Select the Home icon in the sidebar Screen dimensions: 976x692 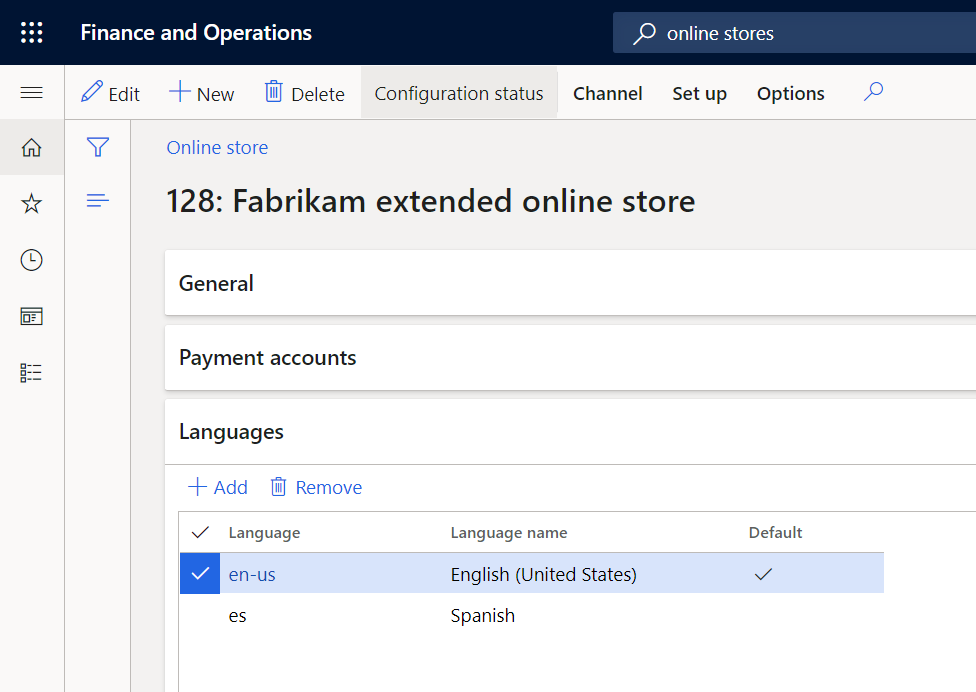coord(31,146)
